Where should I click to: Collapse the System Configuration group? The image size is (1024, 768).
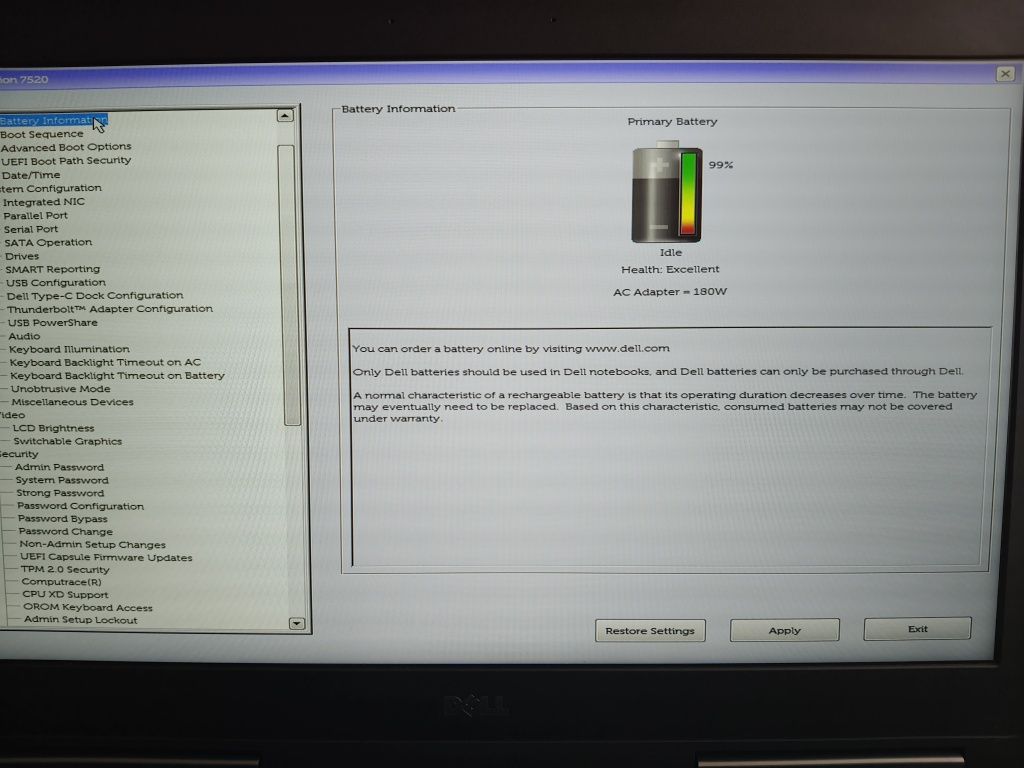point(50,188)
